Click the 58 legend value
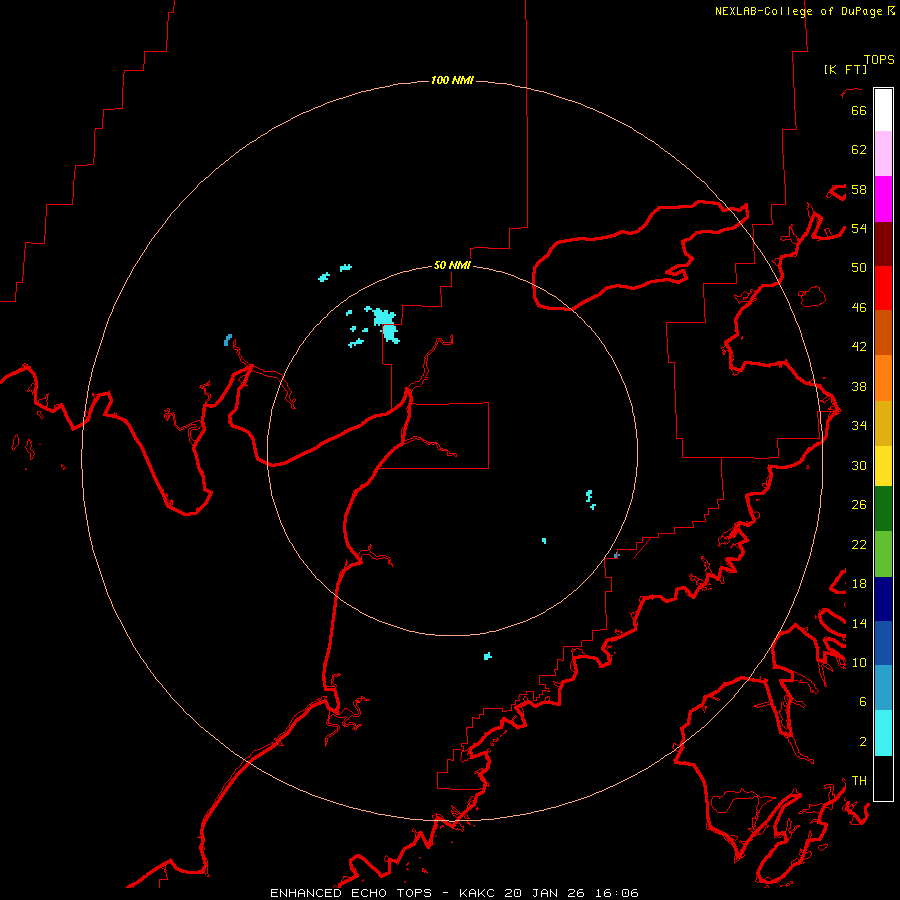 tap(859, 189)
